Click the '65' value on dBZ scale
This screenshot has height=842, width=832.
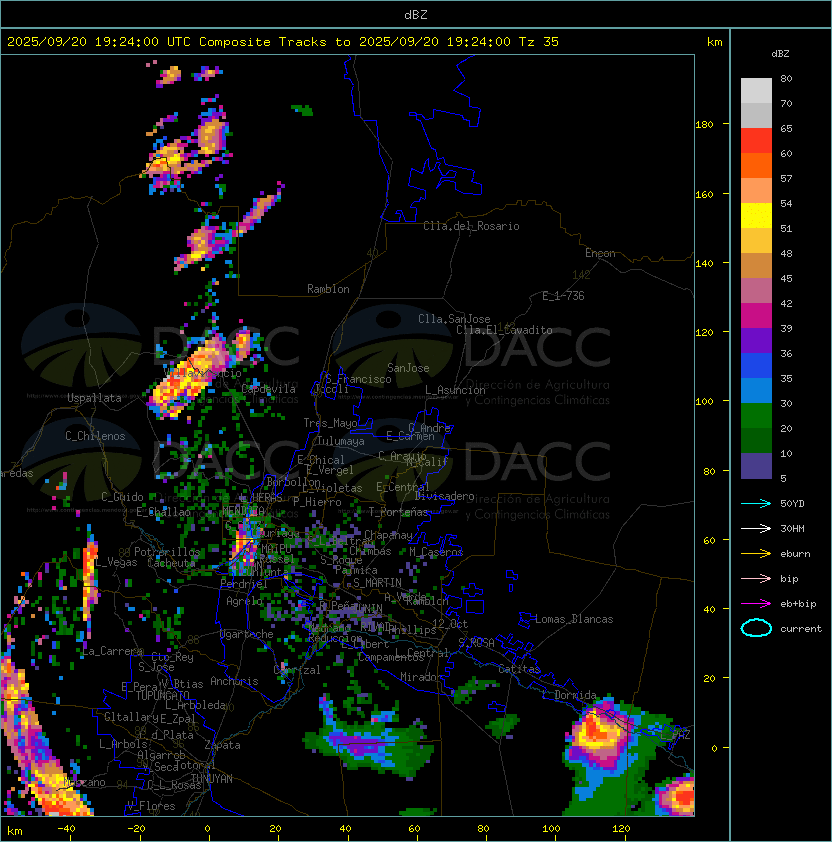click(x=786, y=128)
